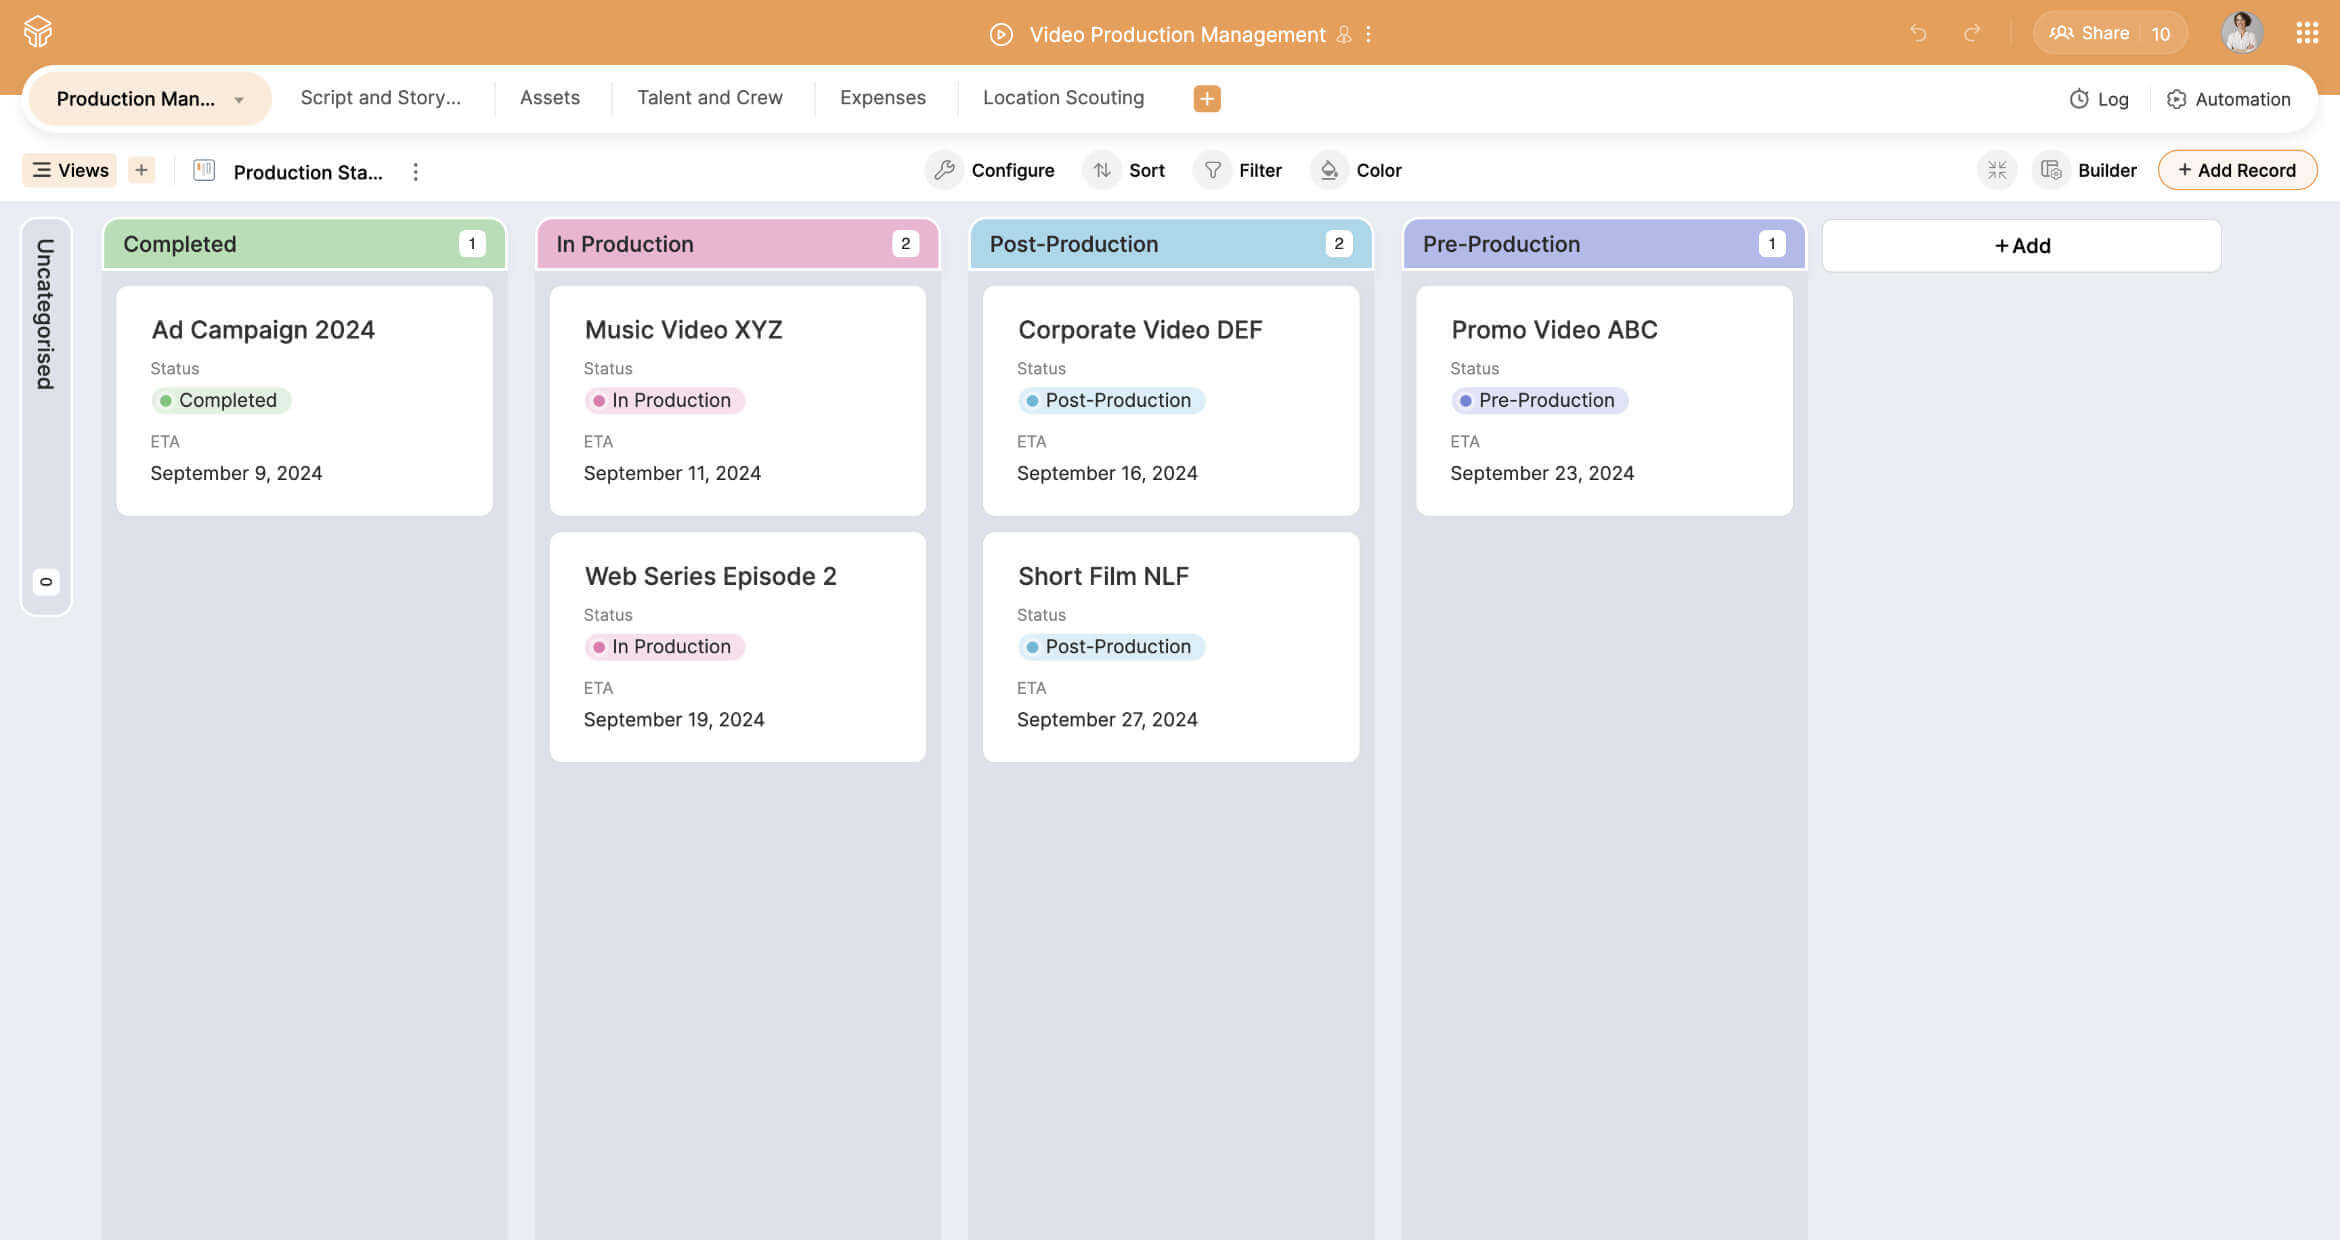2340x1240 pixels.
Task: Open the user profile avatar
Action: [2242, 32]
